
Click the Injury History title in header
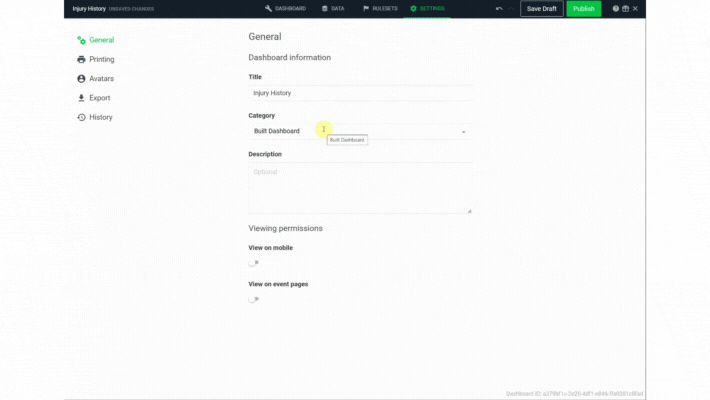tap(89, 9)
